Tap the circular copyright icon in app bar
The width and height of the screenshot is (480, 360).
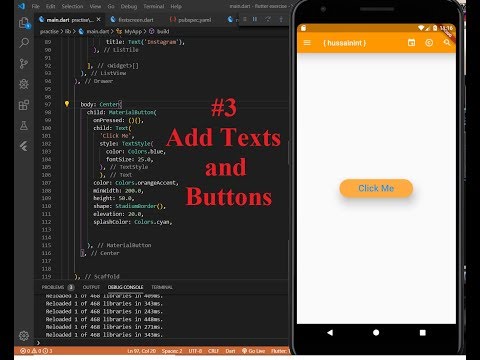429,43
